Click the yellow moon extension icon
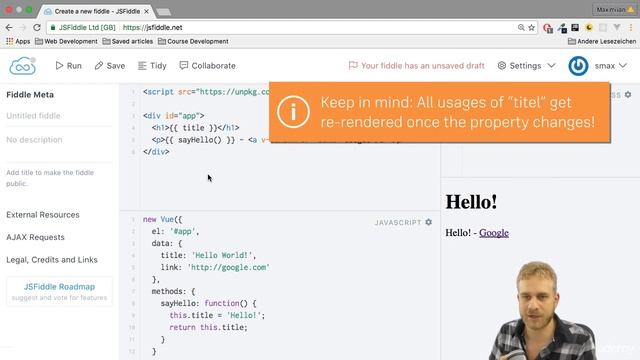Image resolution: width=640 pixels, height=360 pixels. click(x=589, y=27)
